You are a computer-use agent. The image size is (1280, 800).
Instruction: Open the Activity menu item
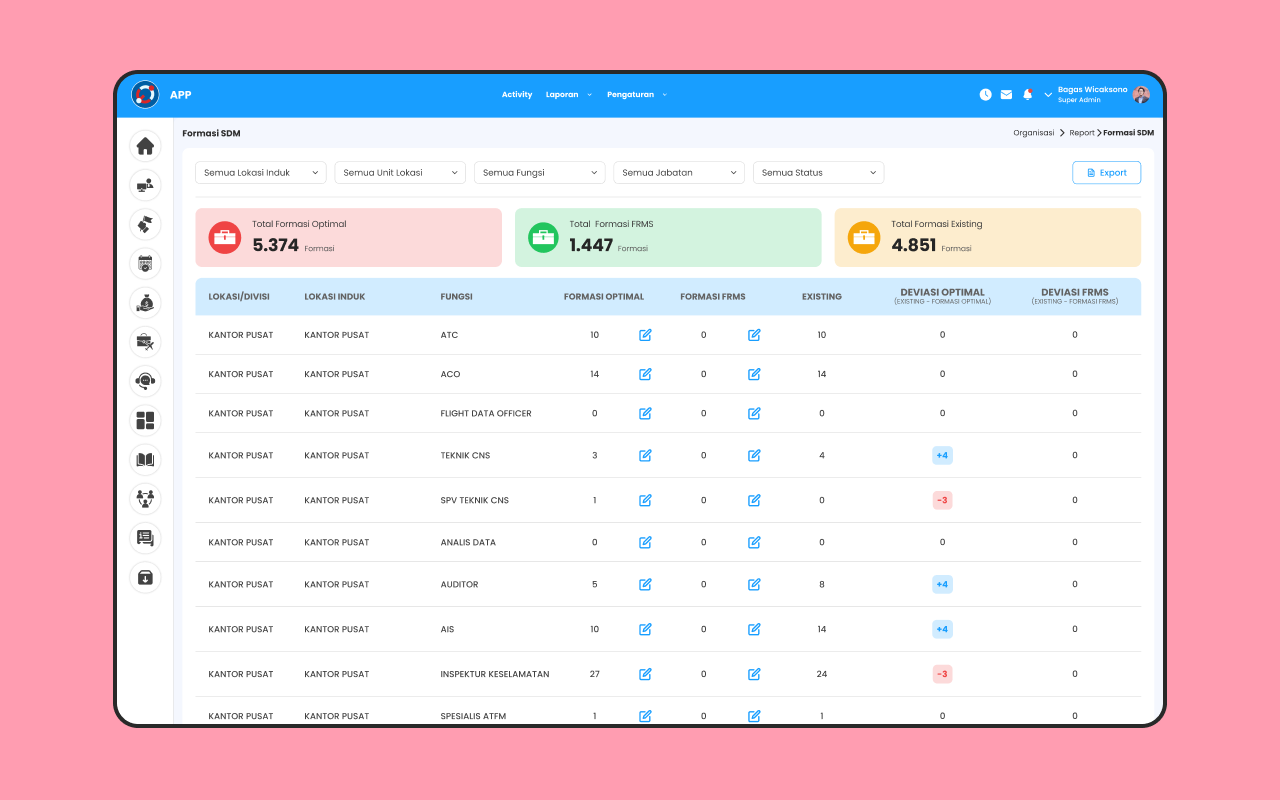click(517, 95)
